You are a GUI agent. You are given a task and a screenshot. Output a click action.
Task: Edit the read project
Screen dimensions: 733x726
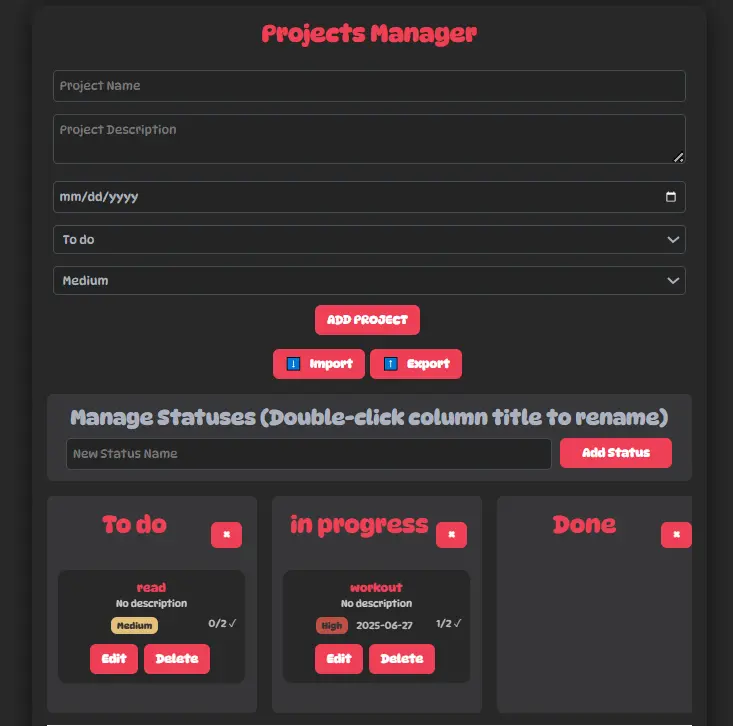coord(114,659)
